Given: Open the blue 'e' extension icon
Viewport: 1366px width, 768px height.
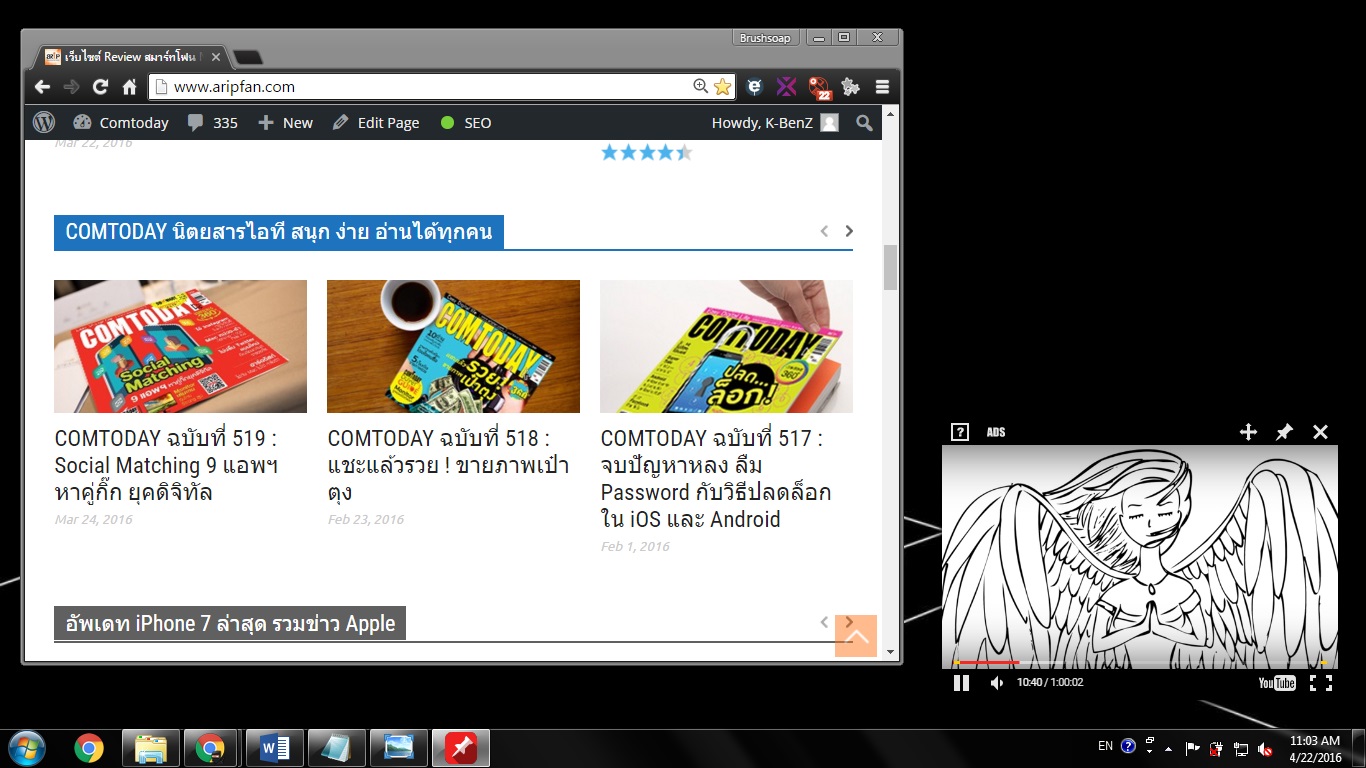Looking at the screenshot, I should 755,87.
